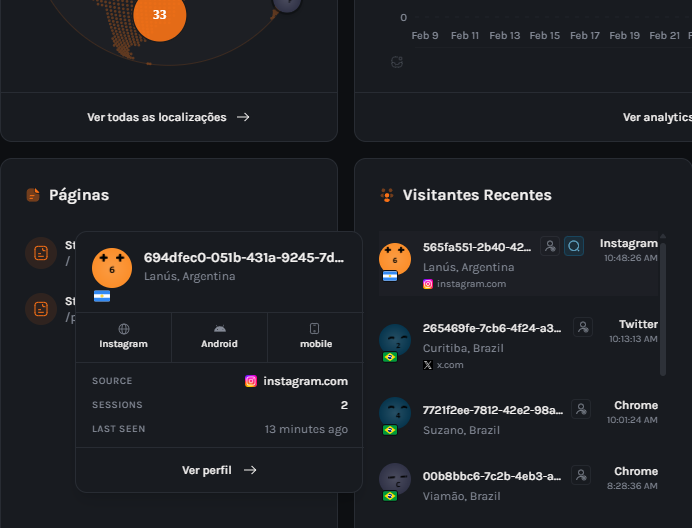Click the popup visitor avatar for 694dfec0
The width and height of the screenshot is (692, 528).
[112, 268]
